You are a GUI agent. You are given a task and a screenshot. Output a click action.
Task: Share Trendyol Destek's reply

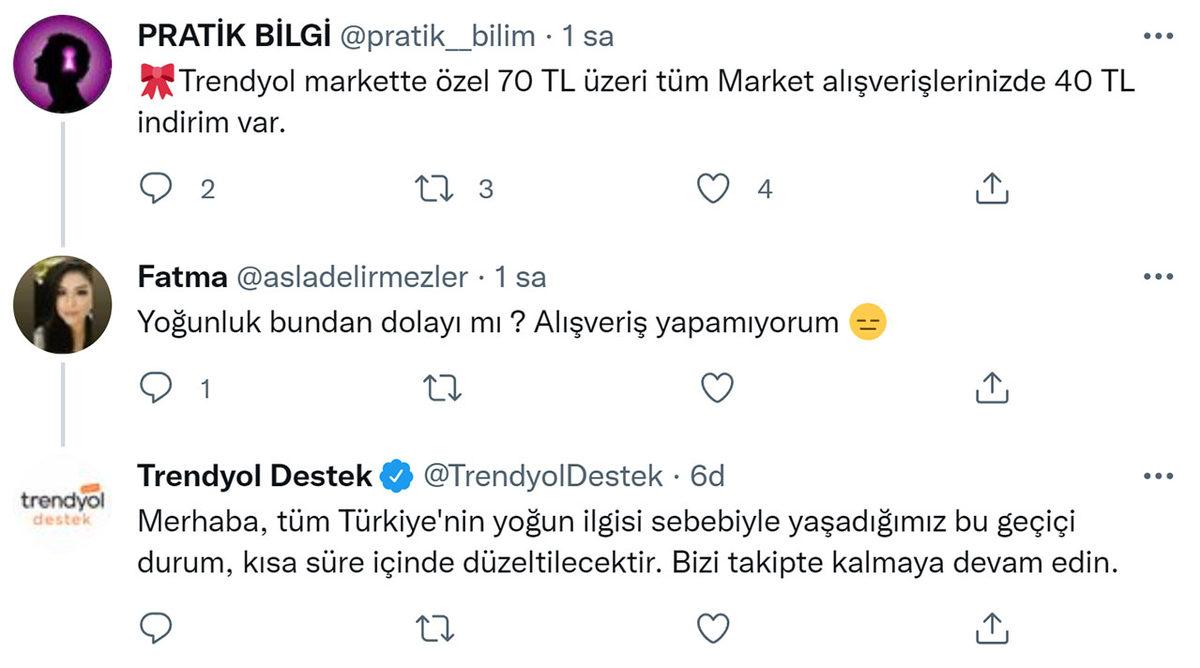point(991,628)
